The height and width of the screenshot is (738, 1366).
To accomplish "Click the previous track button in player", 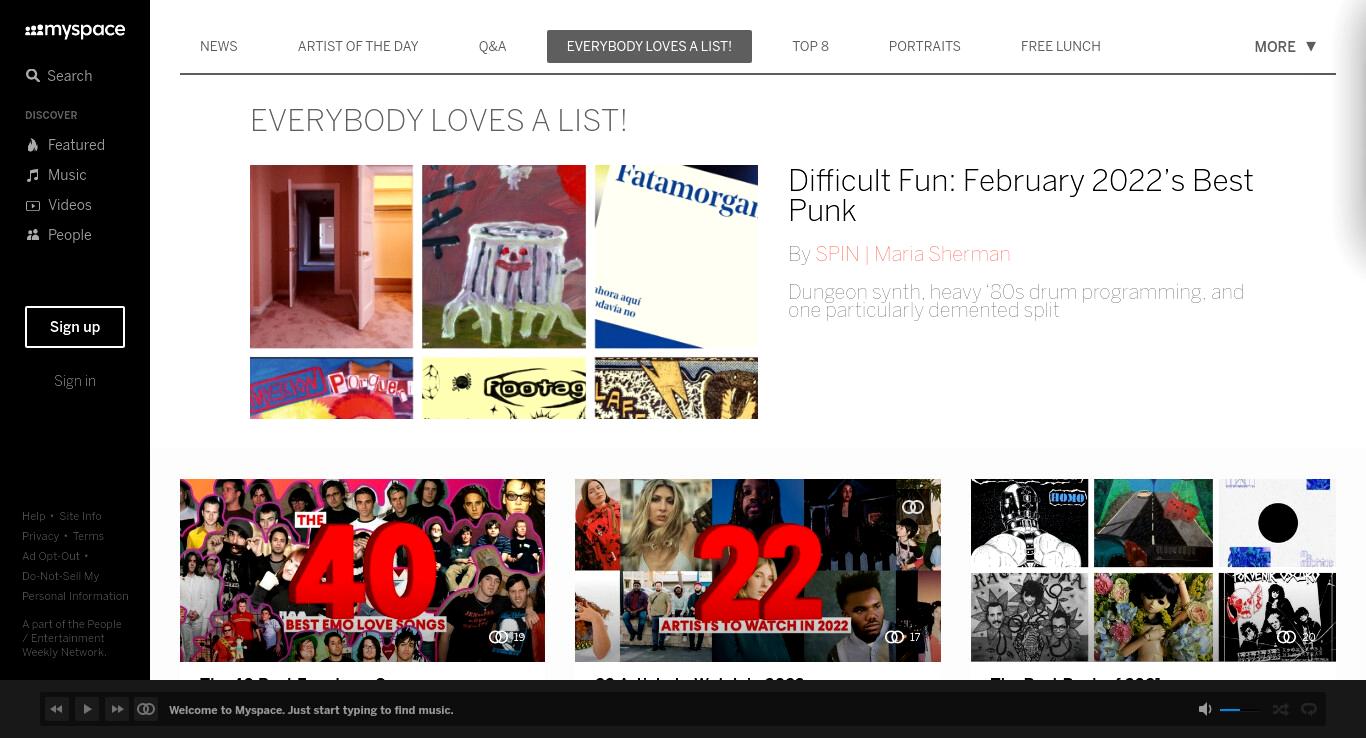I will point(57,709).
